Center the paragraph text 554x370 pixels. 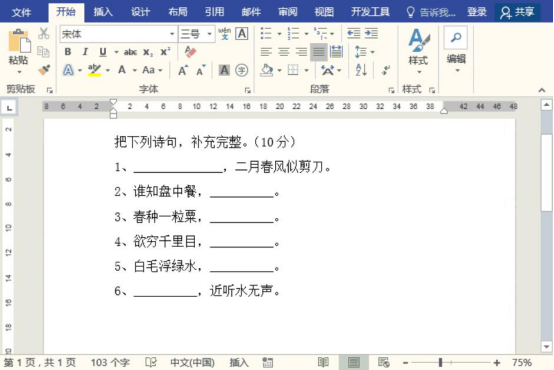coord(284,52)
